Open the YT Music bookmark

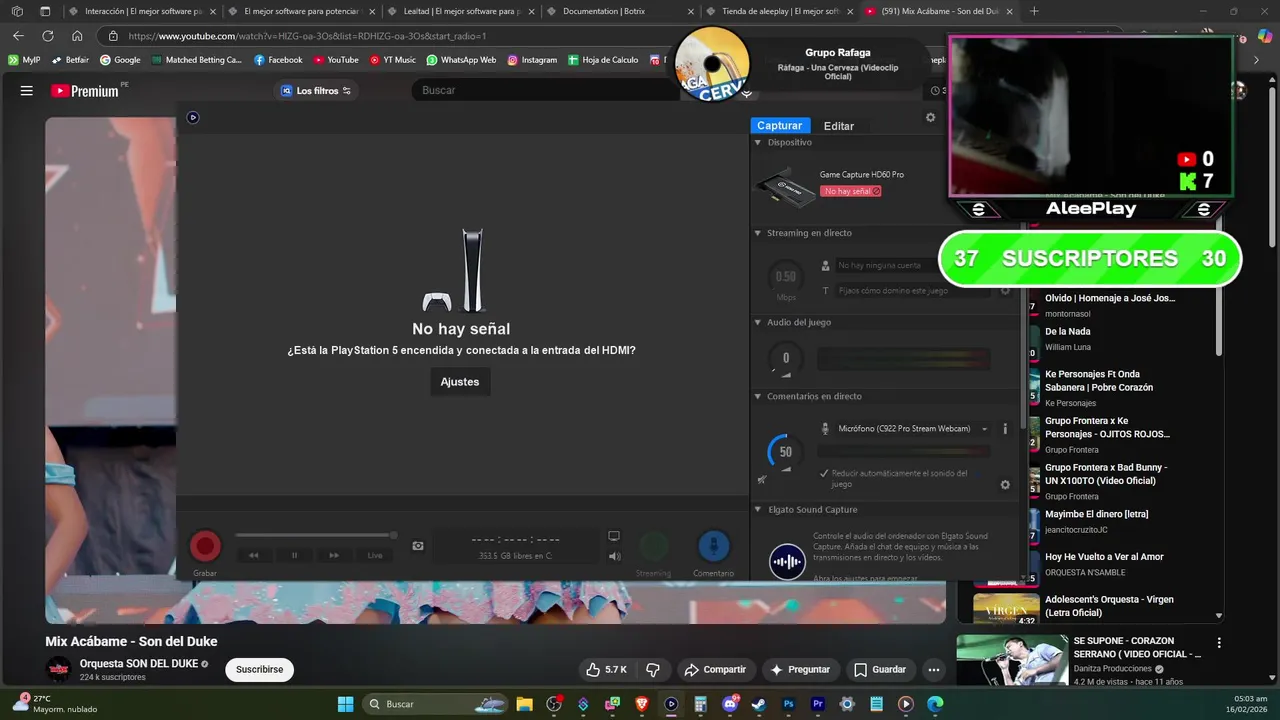coord(392,60)
